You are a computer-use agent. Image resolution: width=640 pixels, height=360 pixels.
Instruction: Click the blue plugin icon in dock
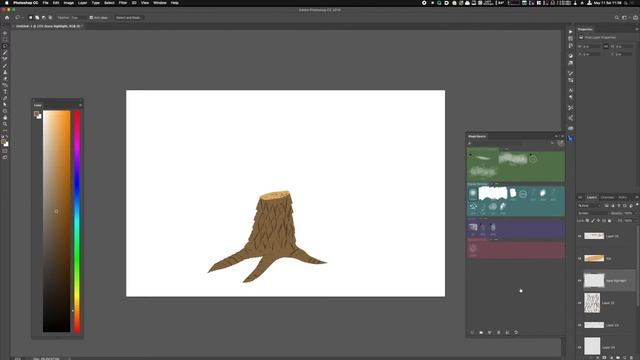click(570, 139)
